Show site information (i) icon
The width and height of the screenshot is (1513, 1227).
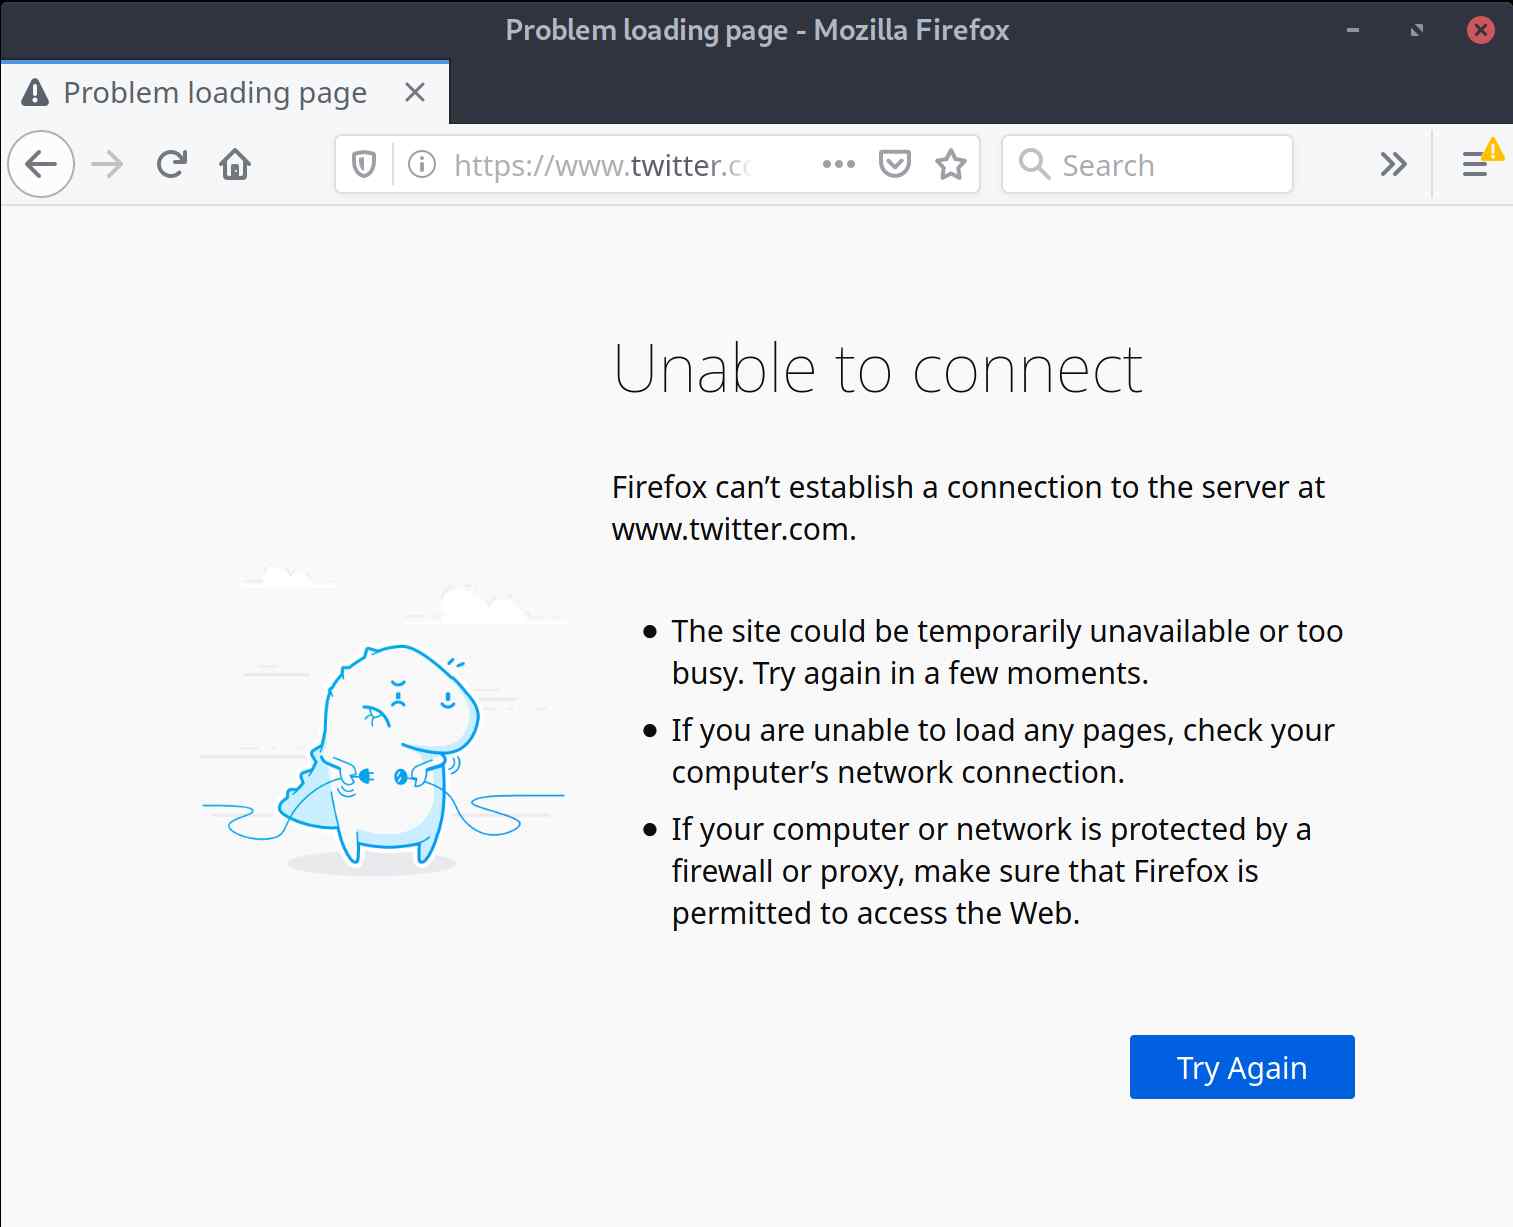point(422,164)
